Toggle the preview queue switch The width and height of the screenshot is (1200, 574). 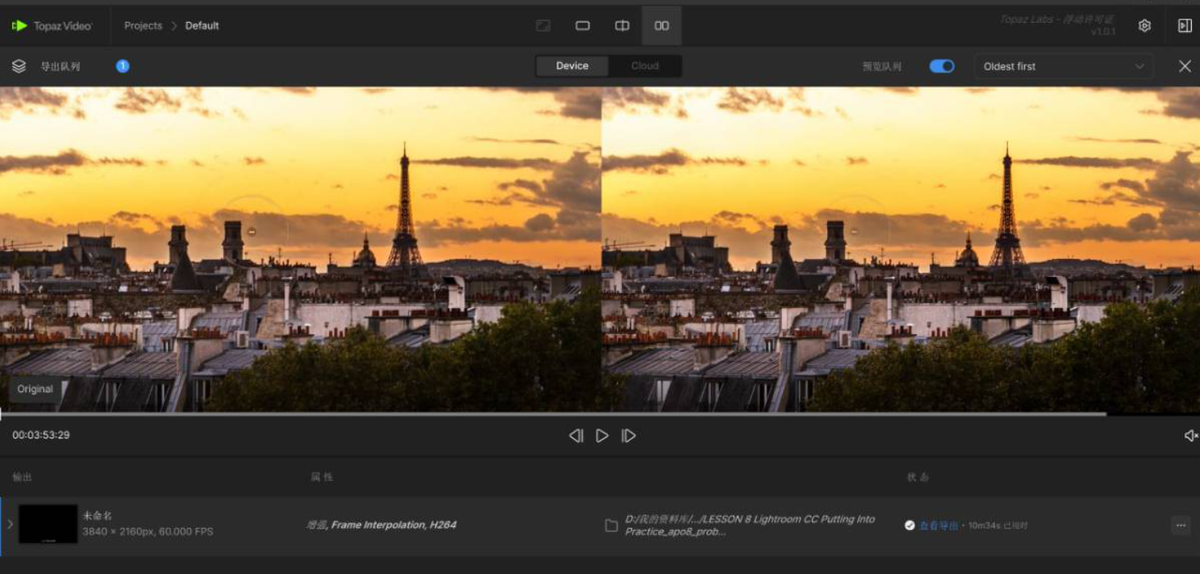(941, 66)
